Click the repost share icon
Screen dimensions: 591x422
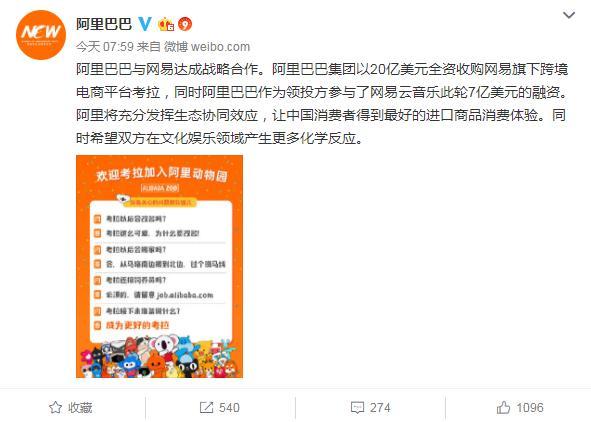[206, 407]
